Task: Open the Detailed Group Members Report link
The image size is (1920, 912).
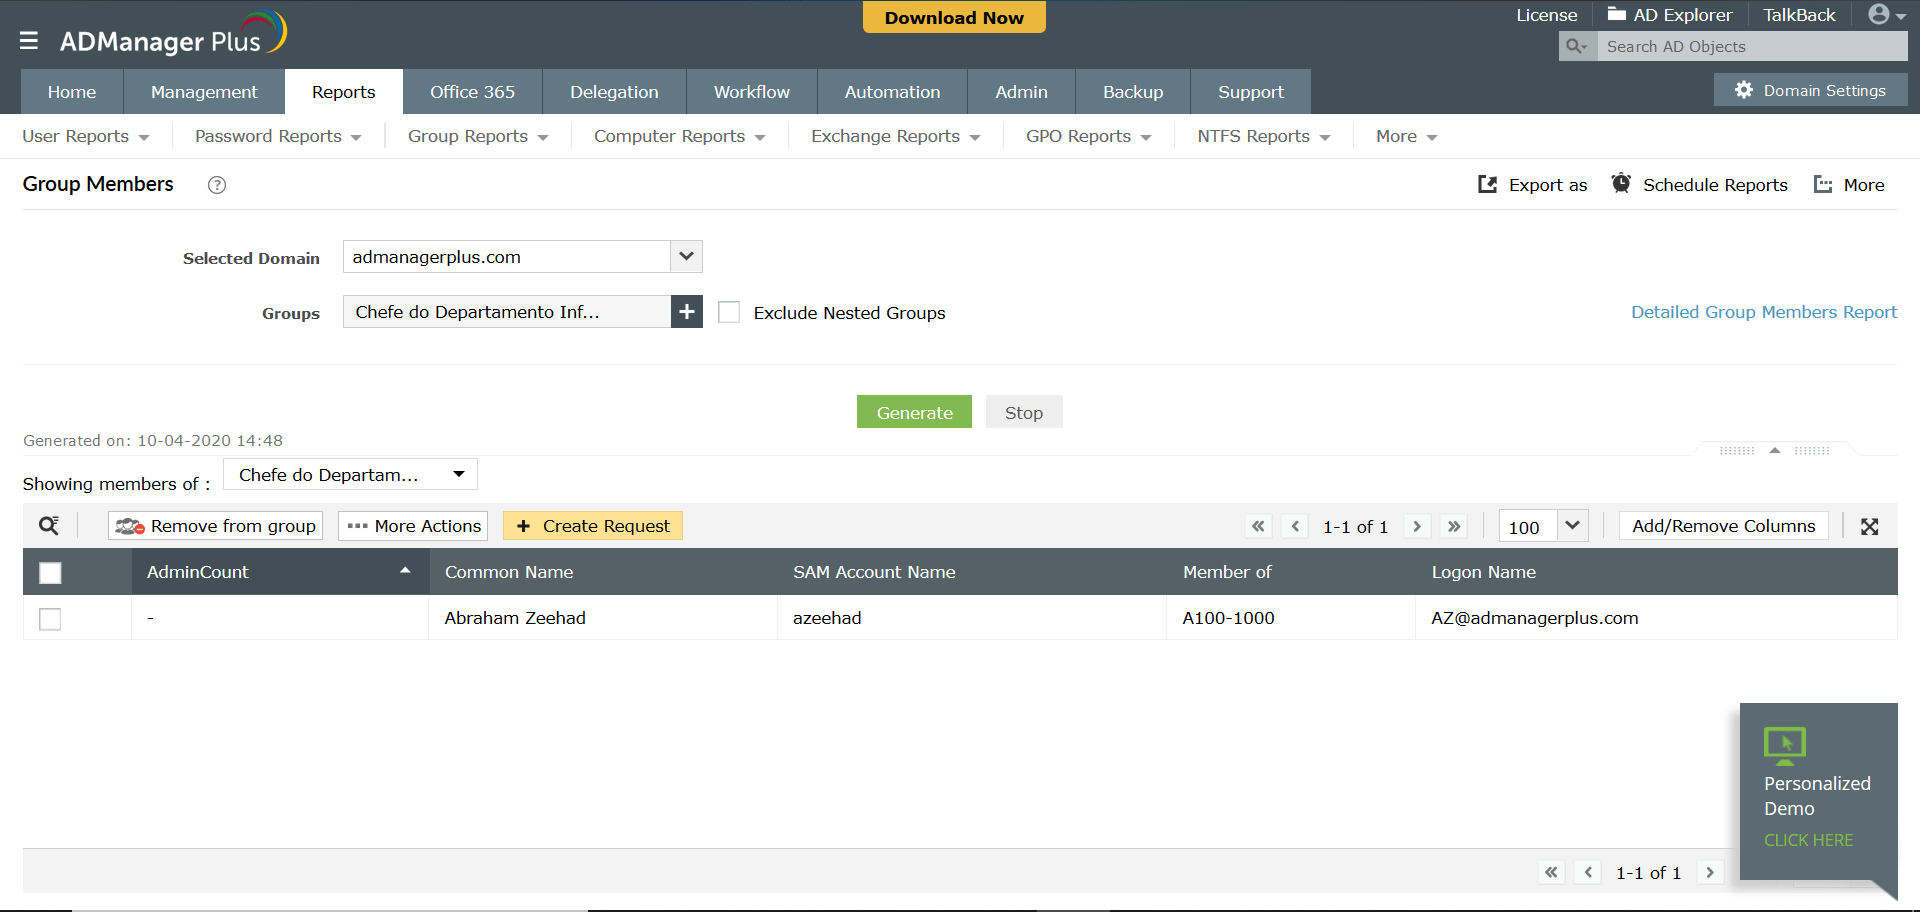Action: (1763, 311)
